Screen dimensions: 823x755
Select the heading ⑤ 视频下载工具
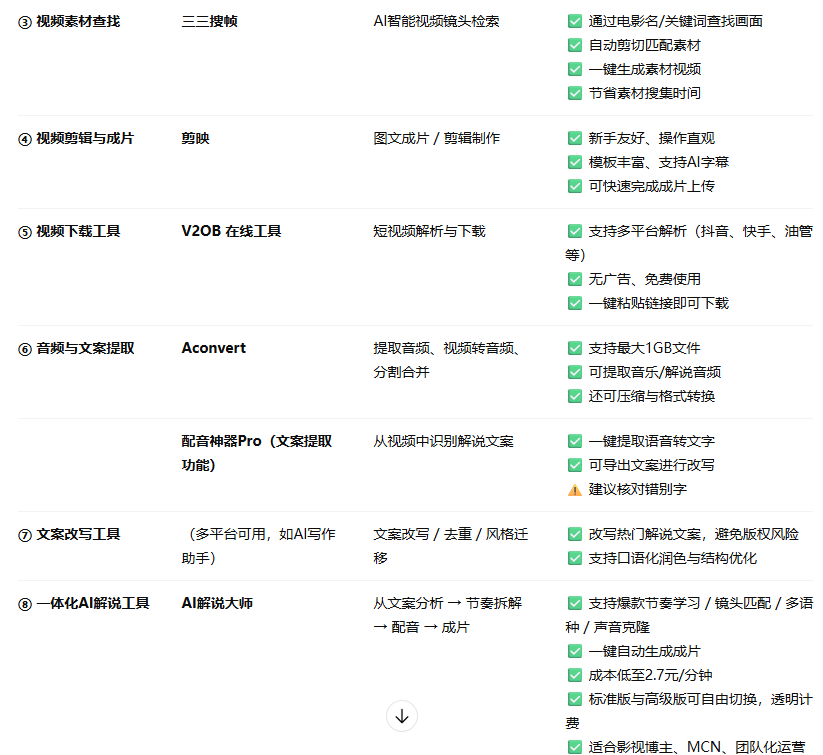[69, 232]
